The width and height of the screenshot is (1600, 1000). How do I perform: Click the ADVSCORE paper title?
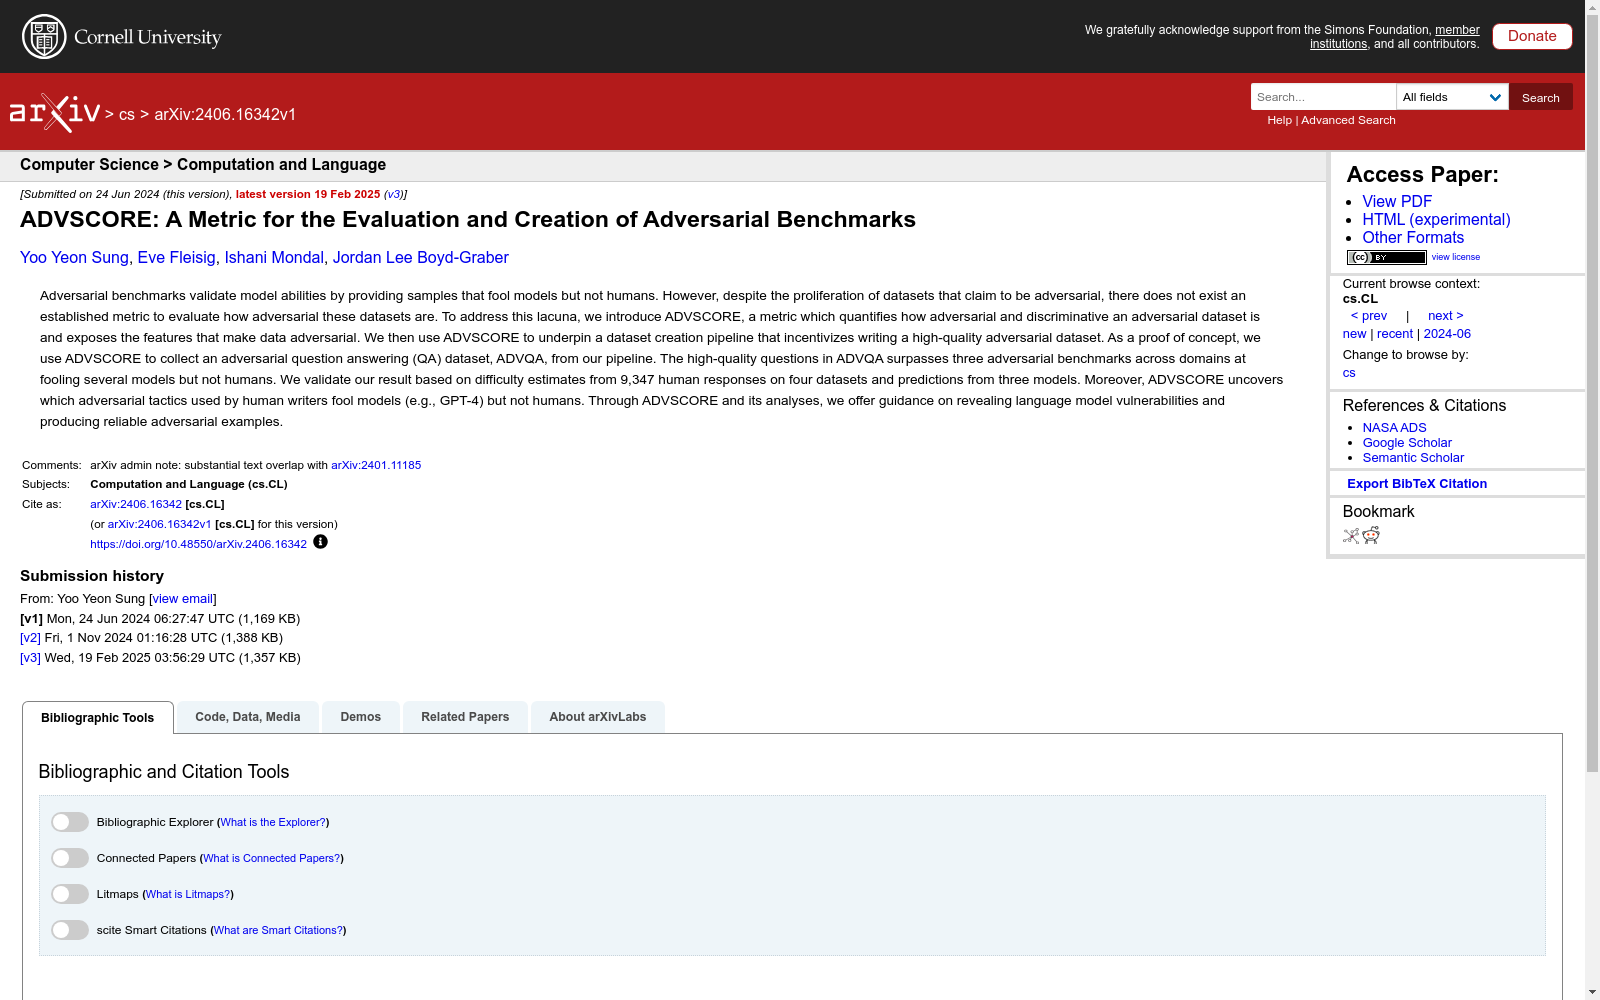[x=468, y=220]
